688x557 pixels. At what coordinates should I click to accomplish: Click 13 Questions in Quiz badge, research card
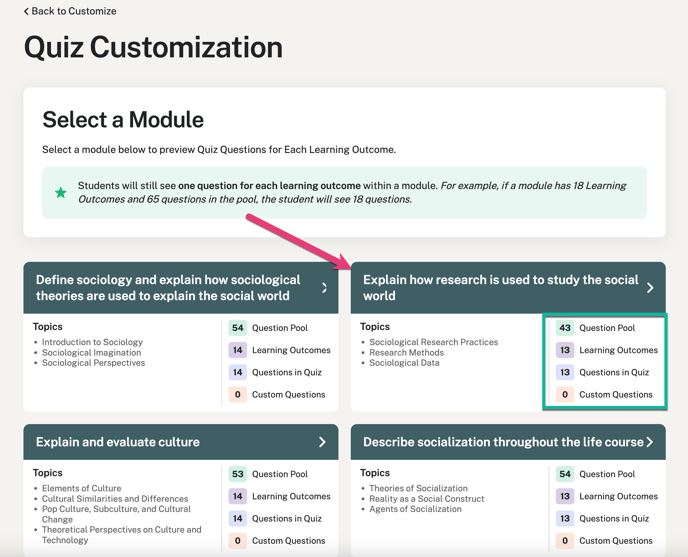(565, 372)
